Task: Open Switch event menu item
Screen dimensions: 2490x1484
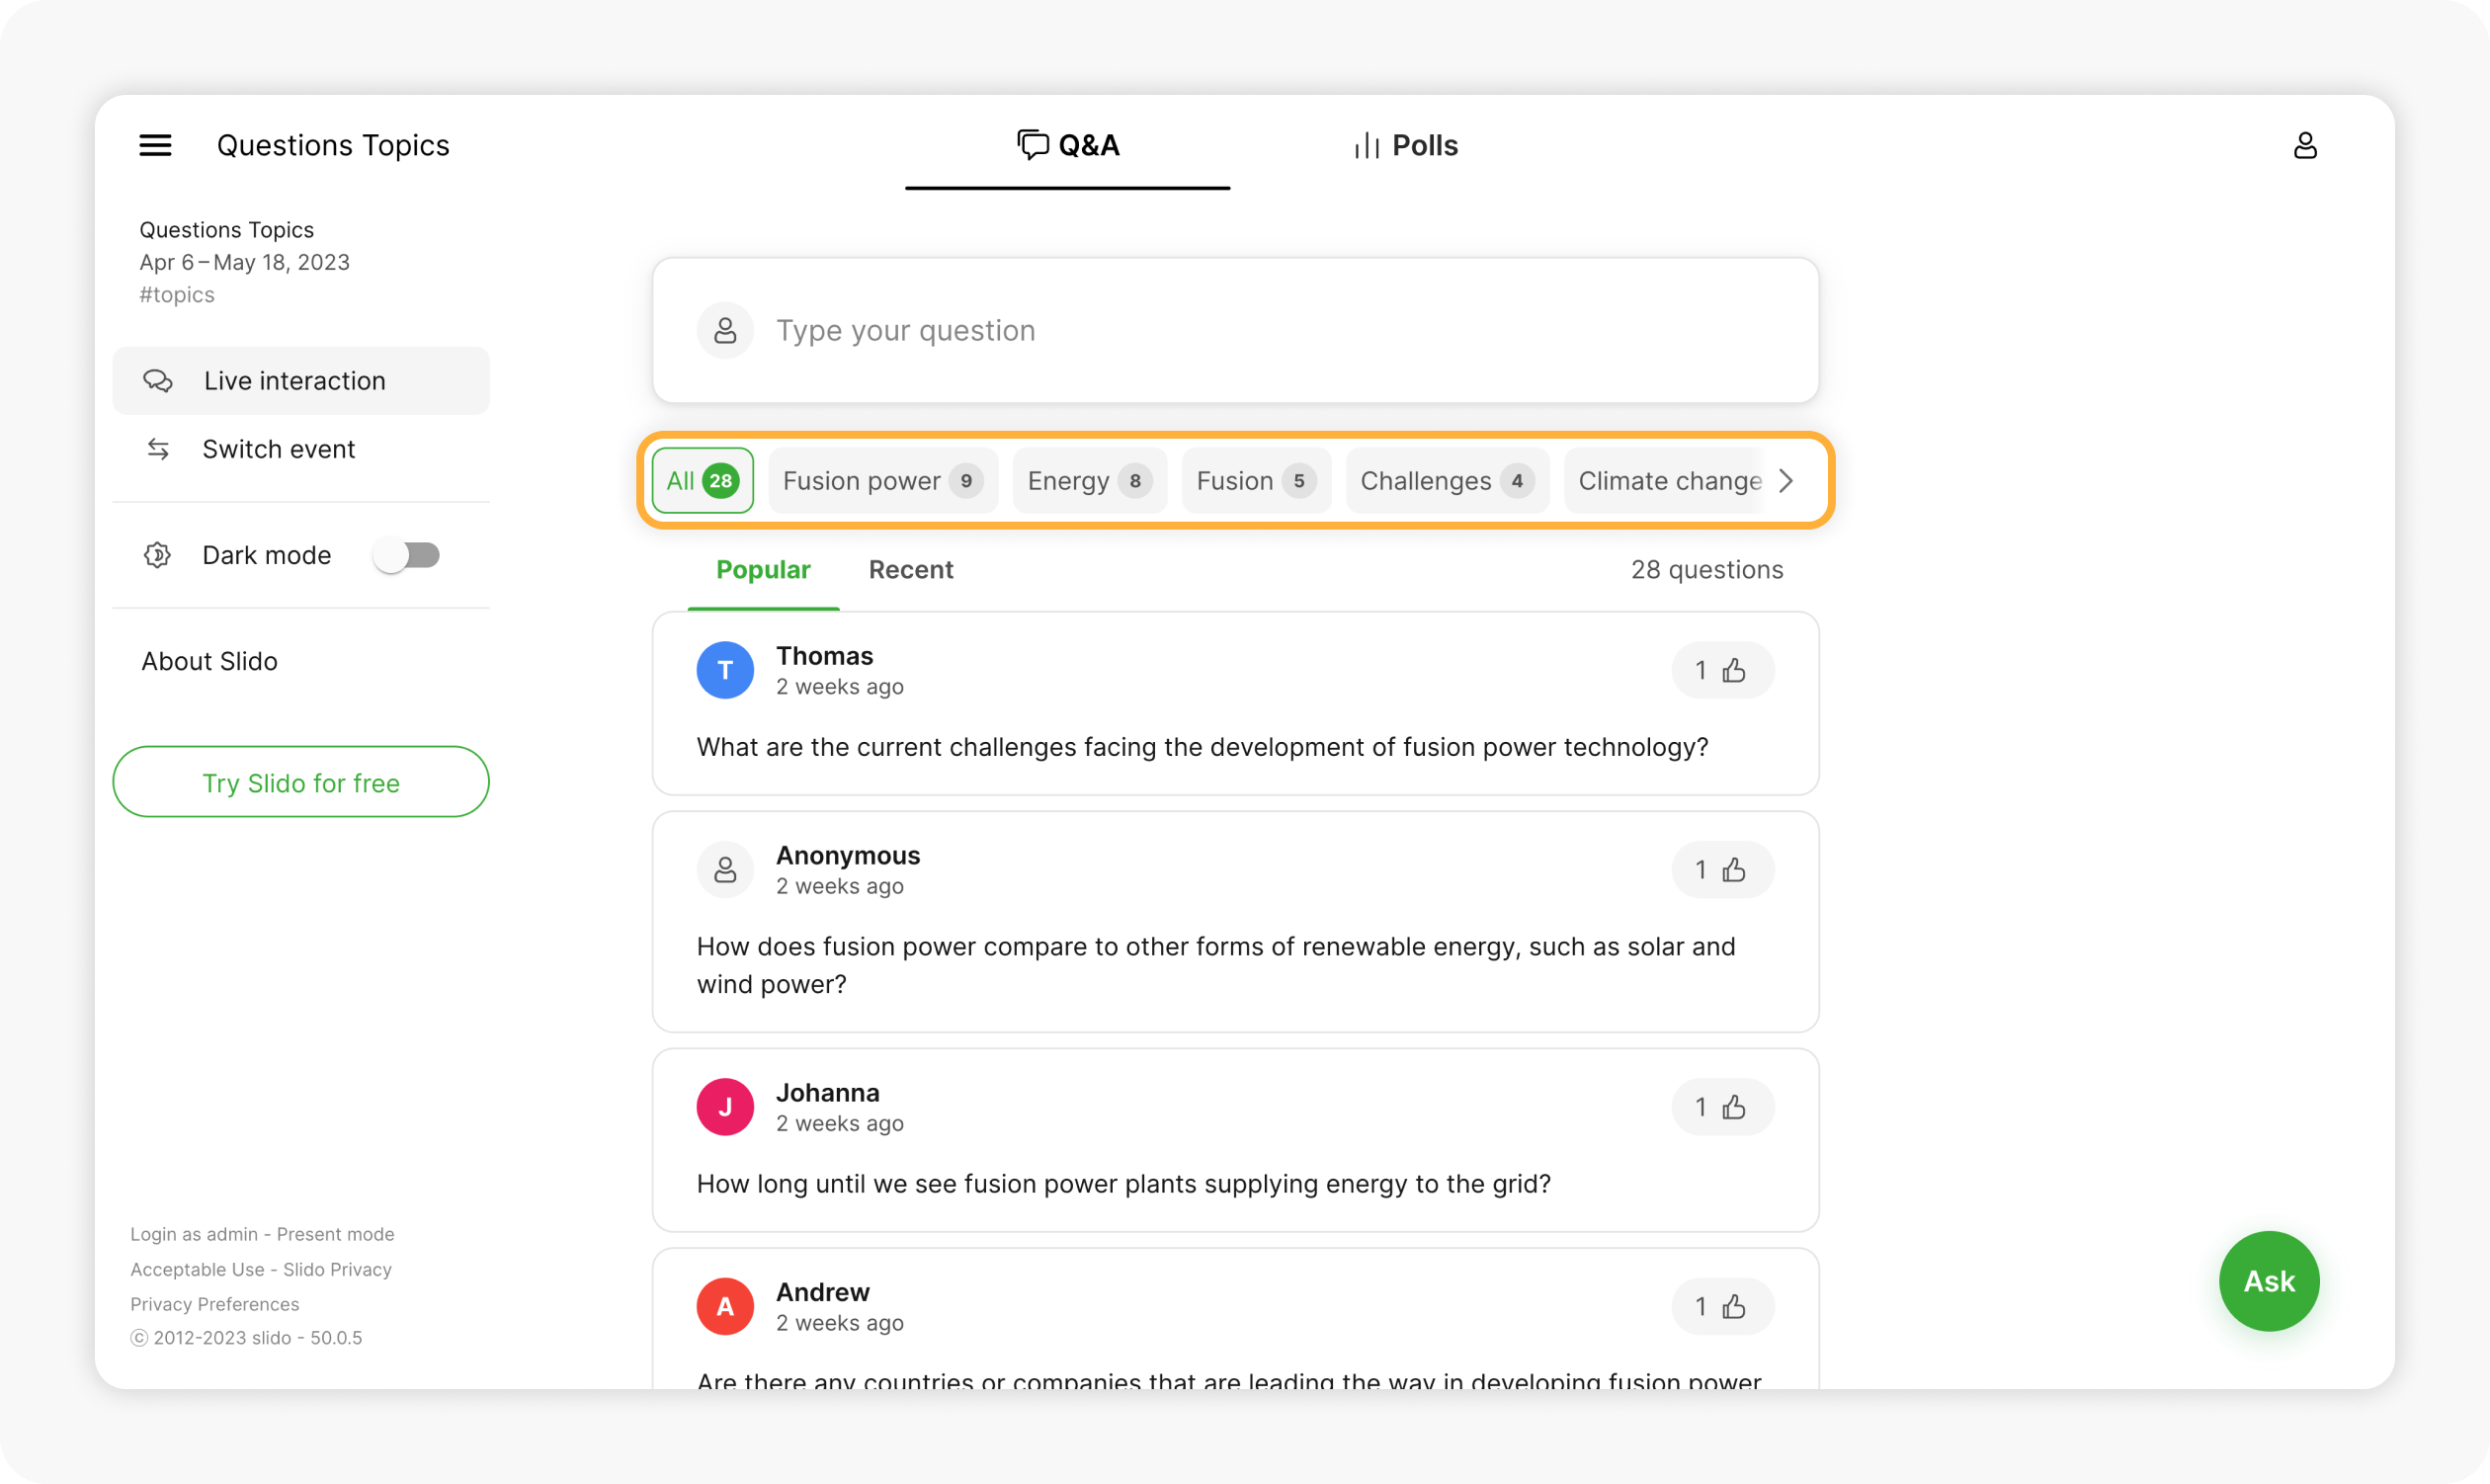Action: (x=301, y=449)
